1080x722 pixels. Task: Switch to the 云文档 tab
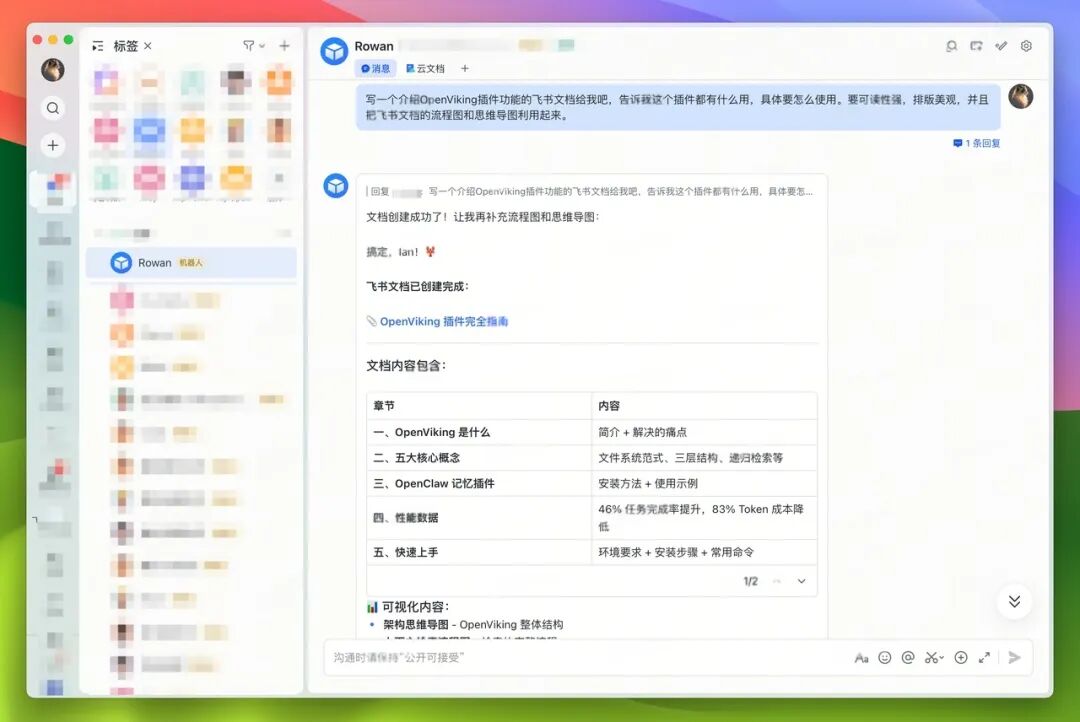[x=426, y=68]
